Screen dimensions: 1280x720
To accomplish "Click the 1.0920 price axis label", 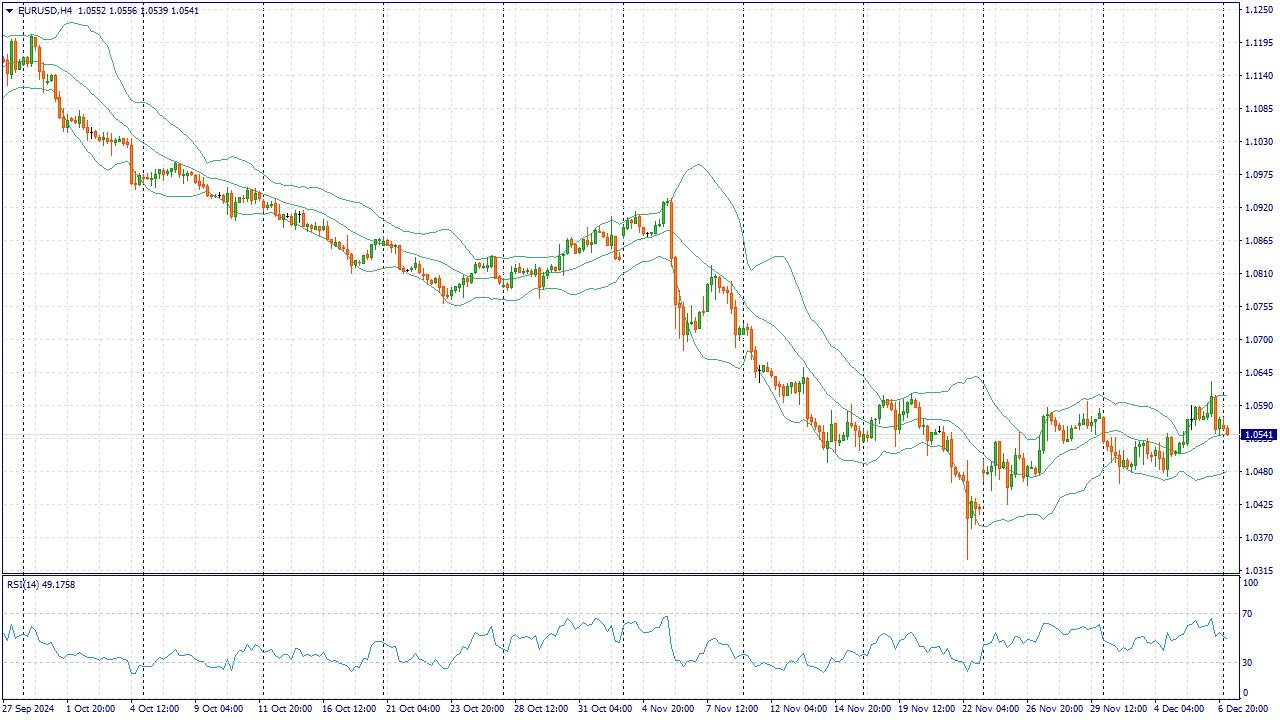I will pyautogui.click(x=1258, y=208).
